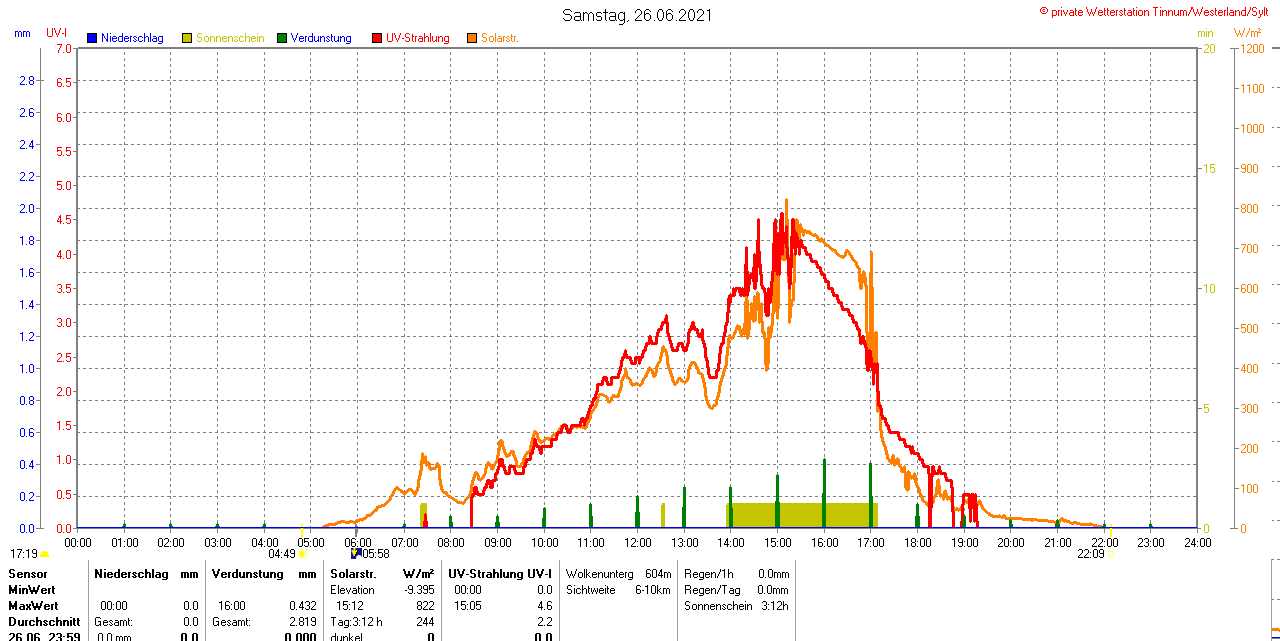This screenshot has height=641, width=1280.
Task: Click the yellow Sonnenschein legend square
Action: pos(187,38)
